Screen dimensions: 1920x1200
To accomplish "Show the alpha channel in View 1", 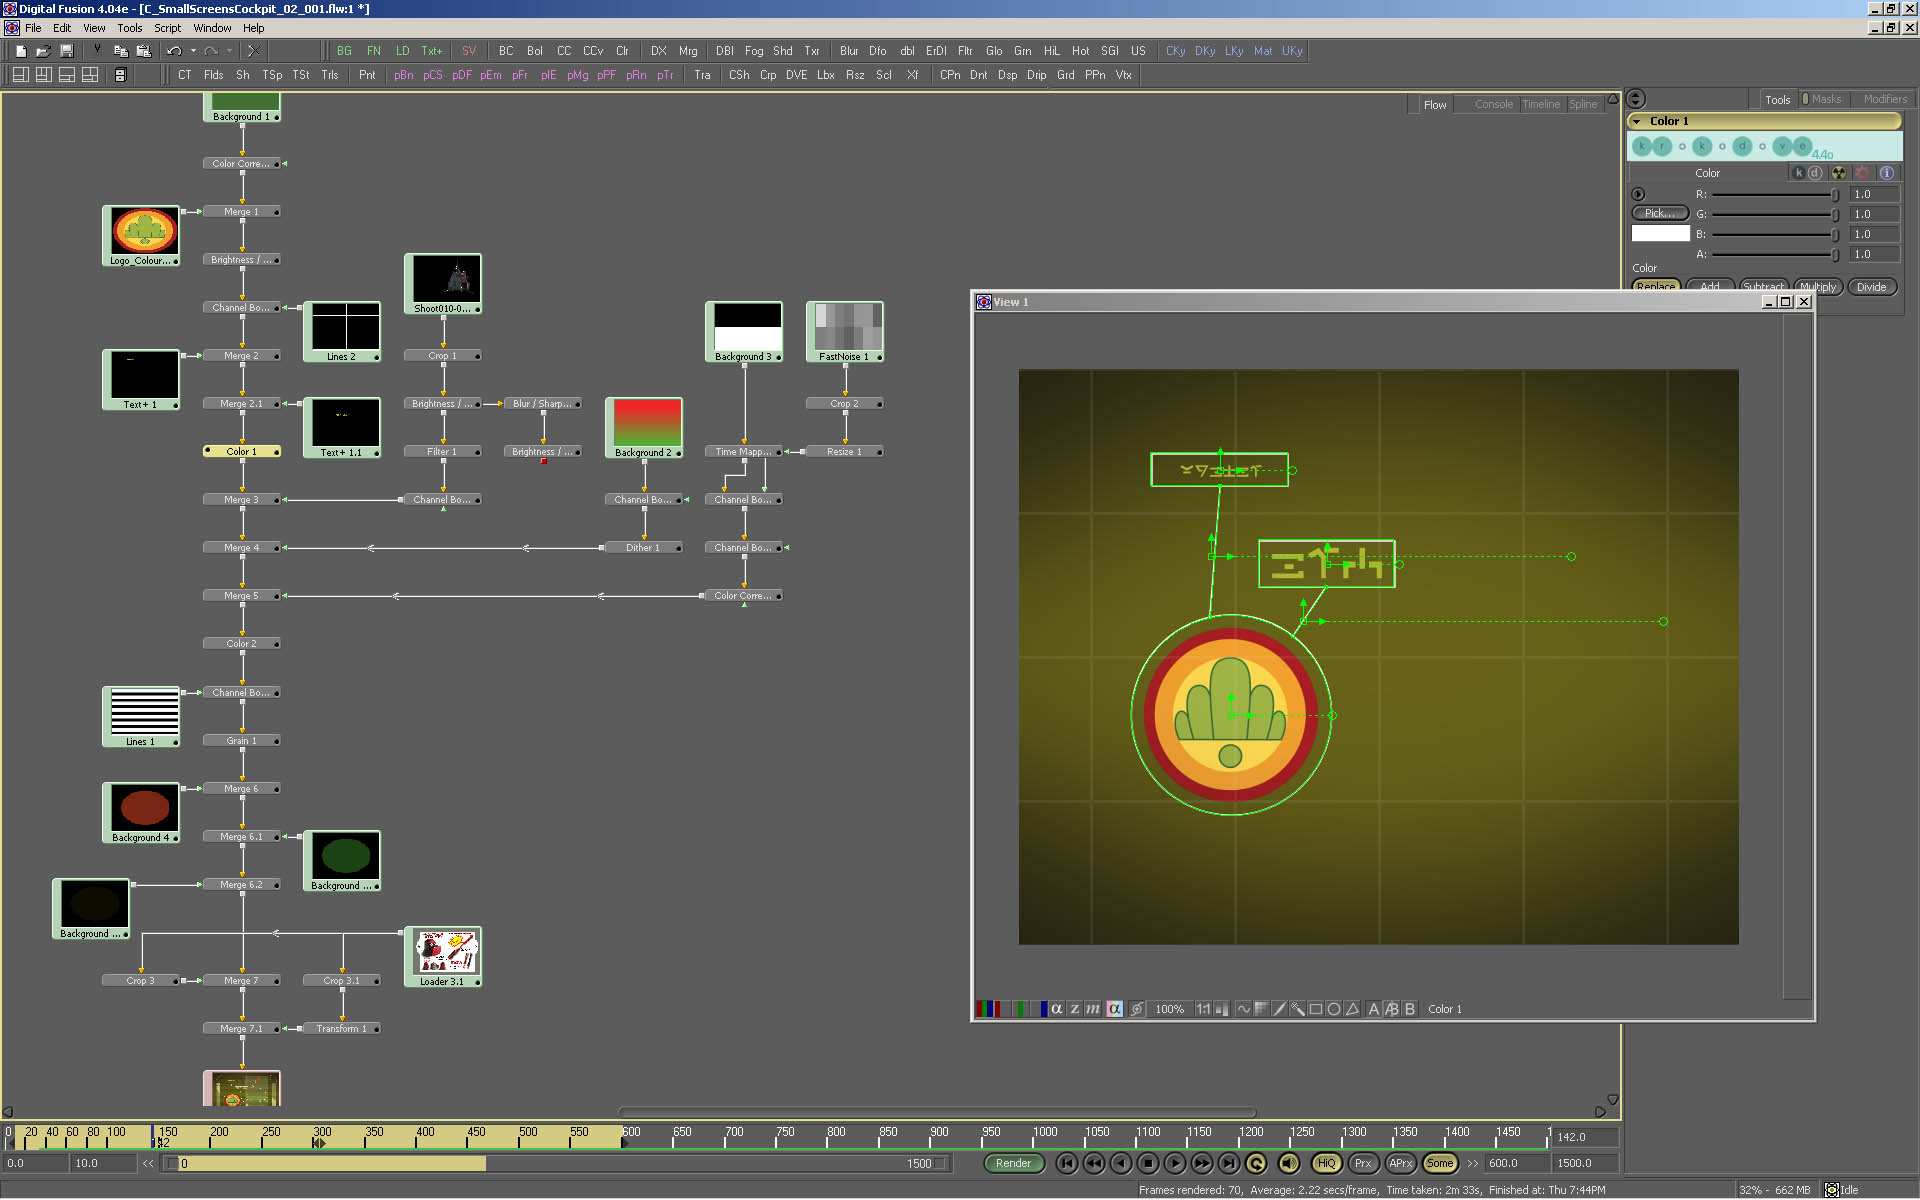I will tap(1056, 1009).
